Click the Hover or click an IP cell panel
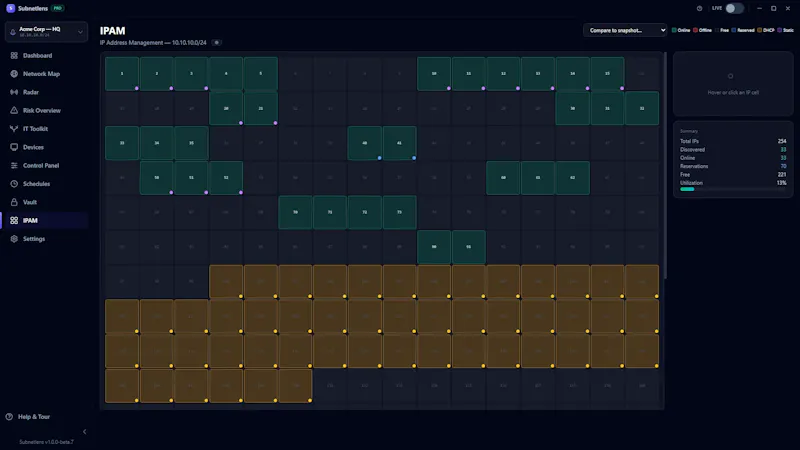Screen dimensions: 800x450 733,84
